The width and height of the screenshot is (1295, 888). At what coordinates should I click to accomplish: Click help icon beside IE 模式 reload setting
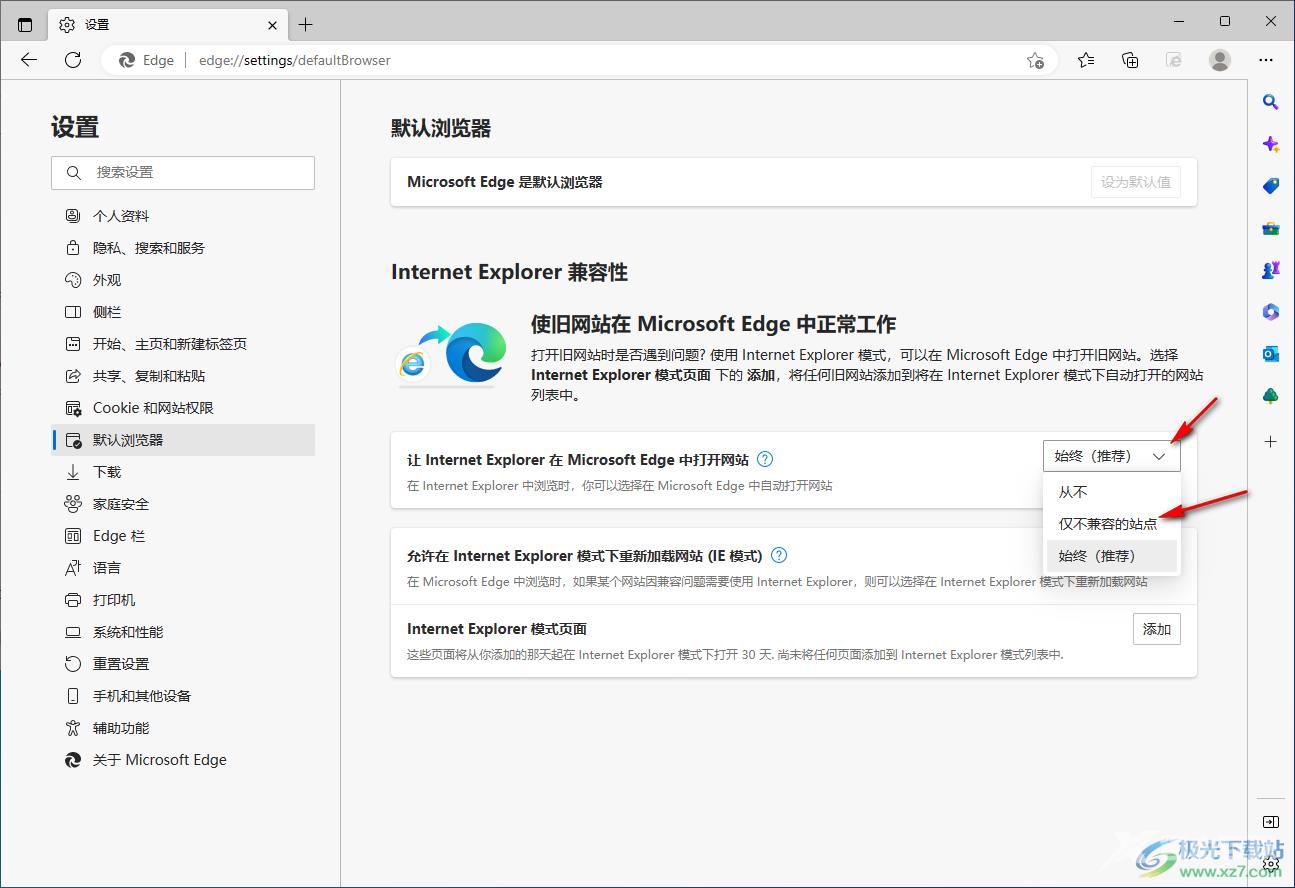(779, 555)
